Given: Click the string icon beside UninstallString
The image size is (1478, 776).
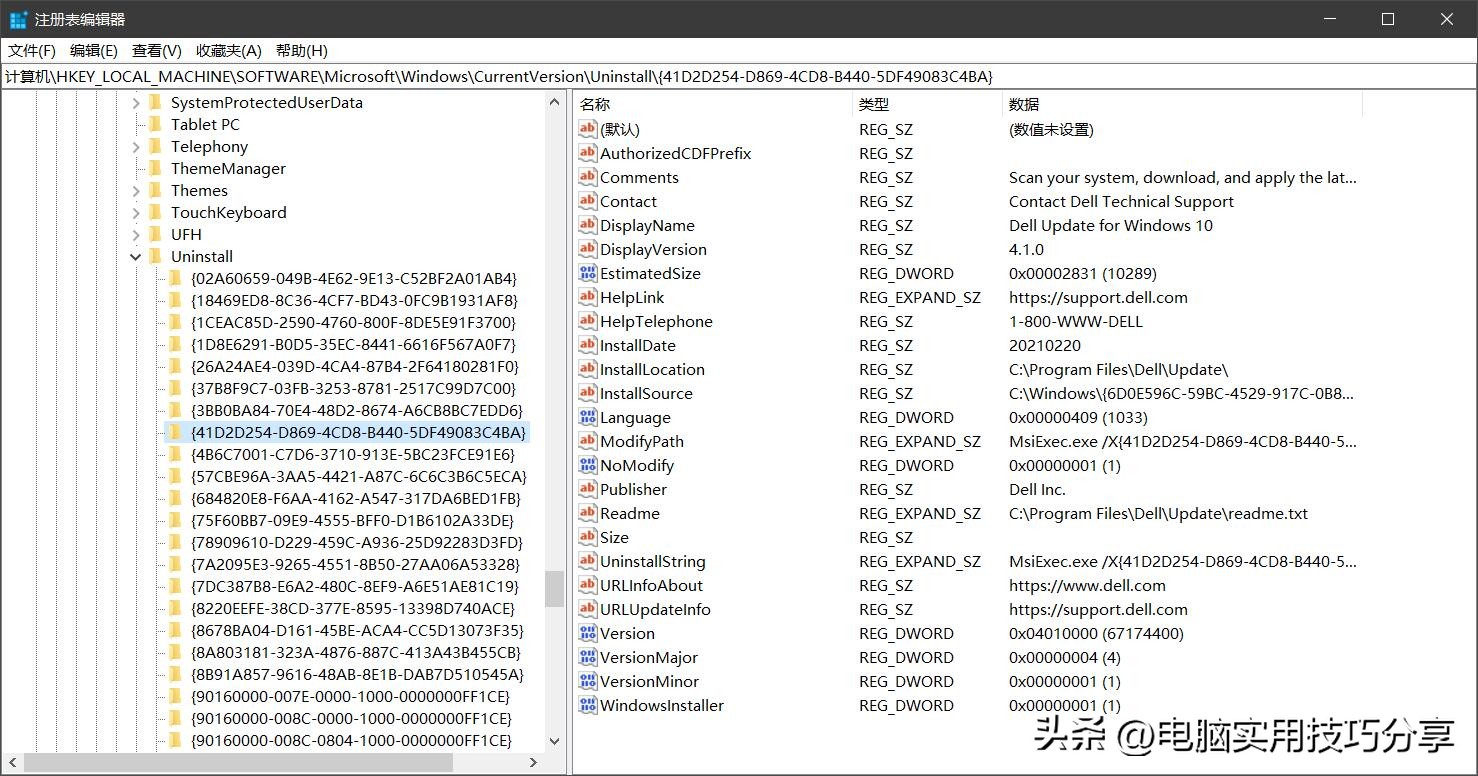Looking at the screenshot, I should [x=587, y=561].
